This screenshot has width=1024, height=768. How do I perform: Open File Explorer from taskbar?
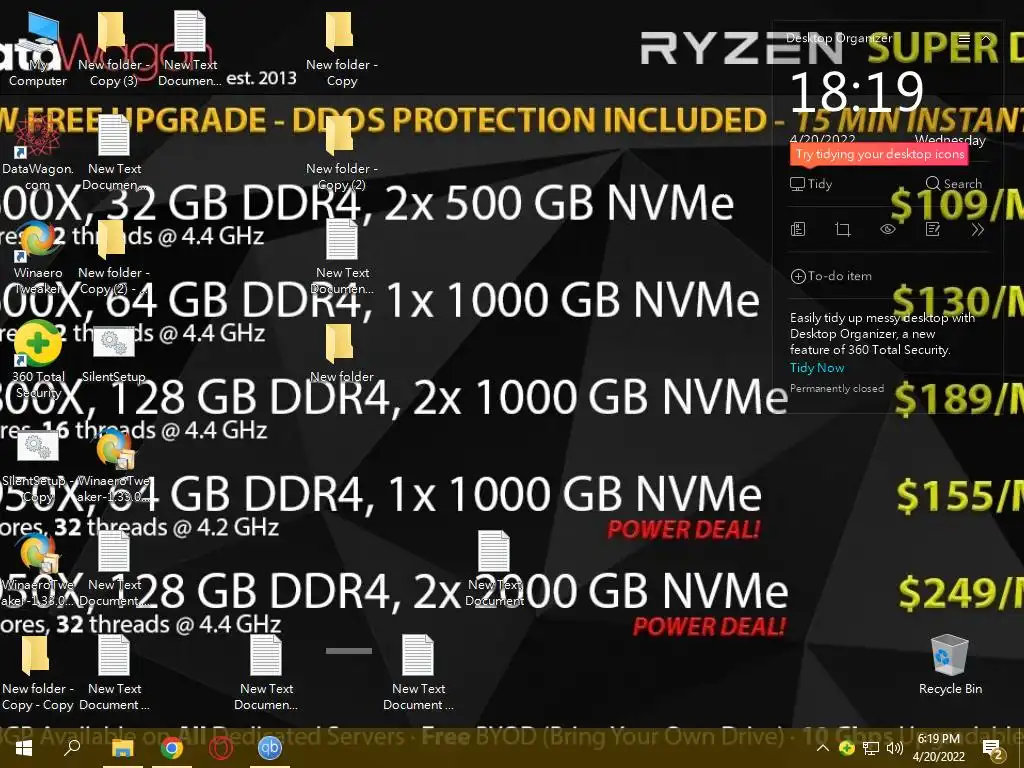[122, 748]
